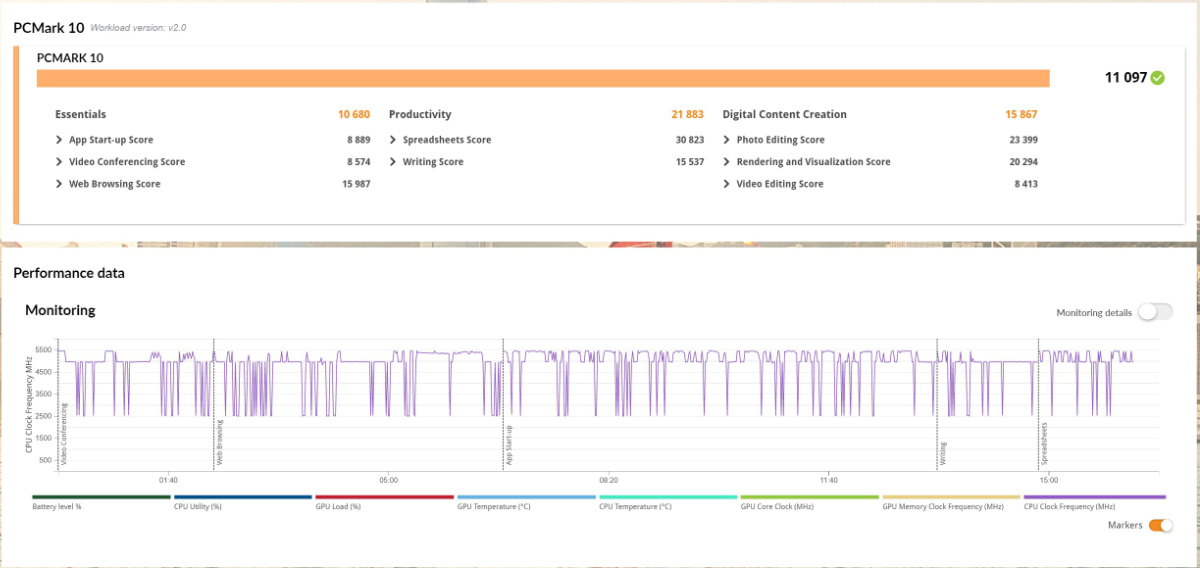Image resolution: width=1200 pixels, height=568 pixels.
Task: Toggle the Monitoring details switch
Action: coord(1154,312)
